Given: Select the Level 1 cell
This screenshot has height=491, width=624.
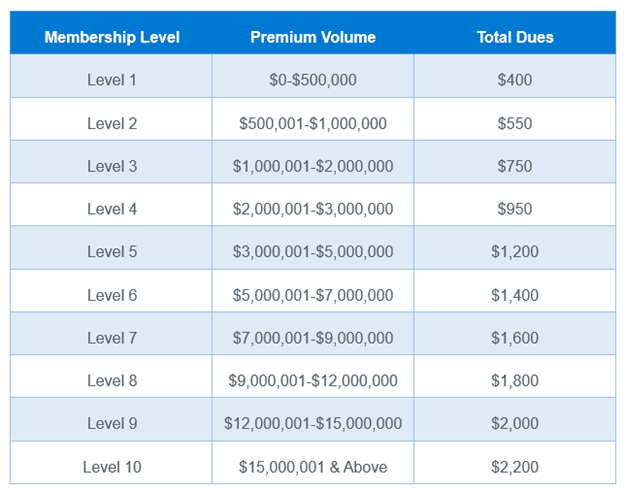Looking at the screenshot, I should 111,80.
